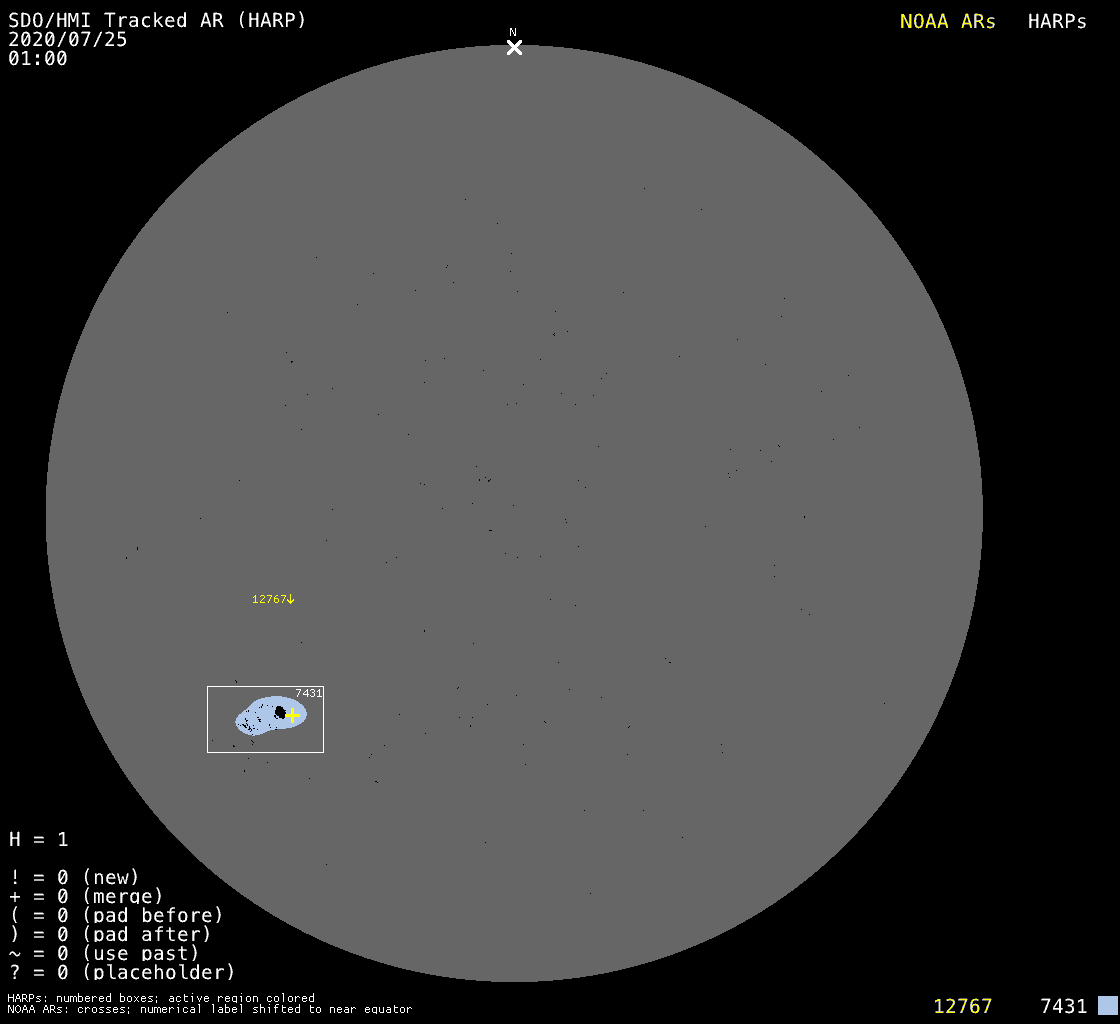The width and height of the screenshot is (1120, 1024).
Task: Click the yellow 12767 number in the bottom legend
Action: 962,1006
